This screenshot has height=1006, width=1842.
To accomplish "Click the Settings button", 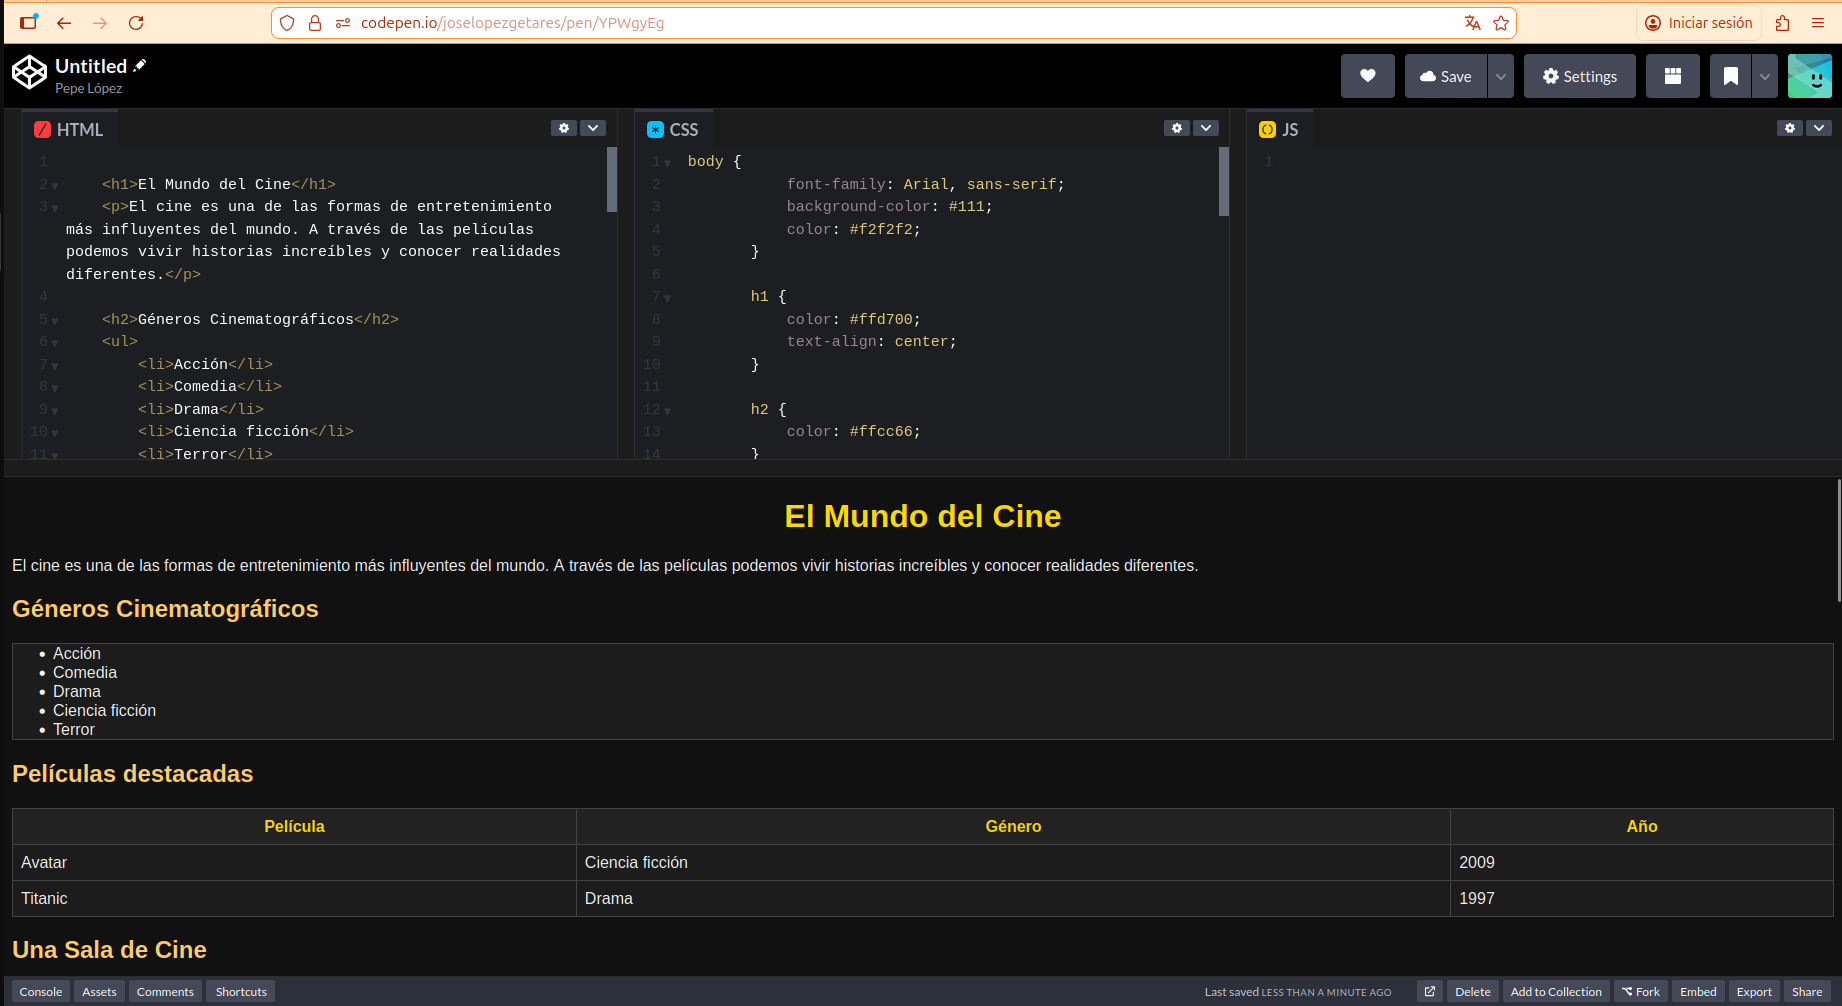I will 1579,76.
